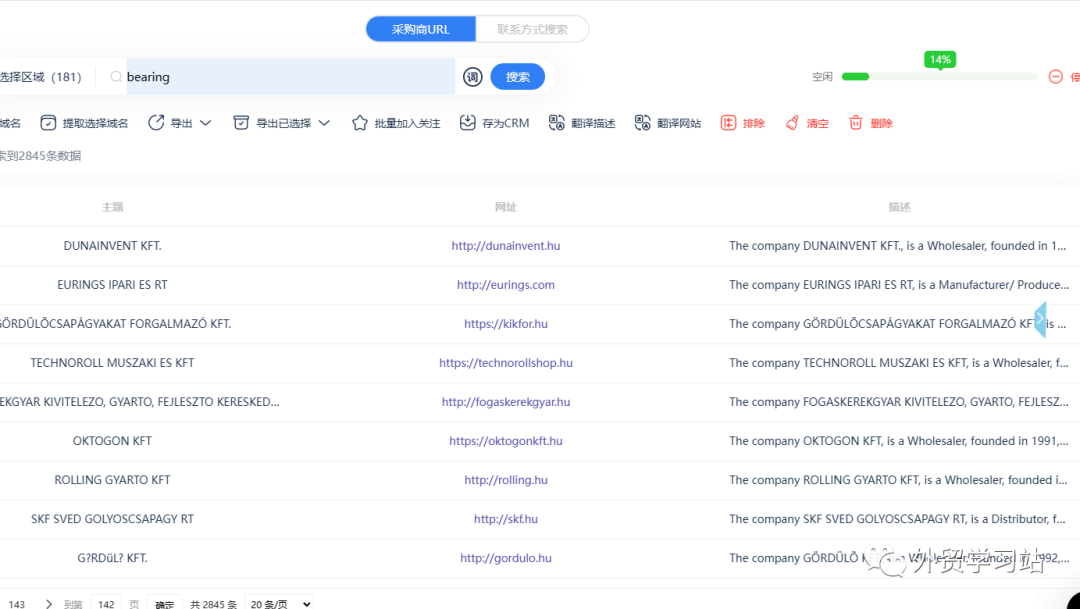Click the 清空 clear brush icon
Screen dimensions: 1080x609
792,123
